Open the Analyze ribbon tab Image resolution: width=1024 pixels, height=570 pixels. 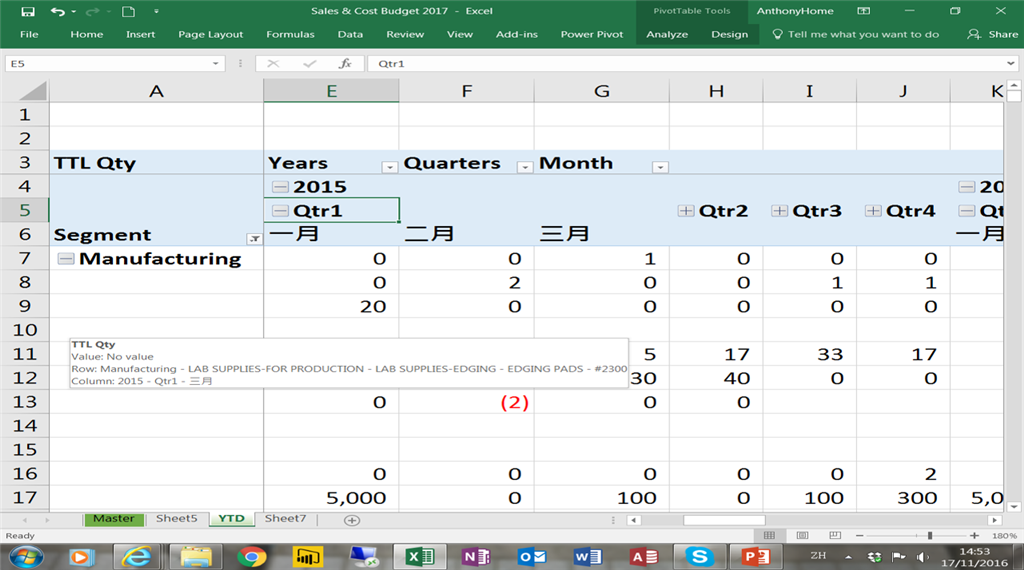666,34
